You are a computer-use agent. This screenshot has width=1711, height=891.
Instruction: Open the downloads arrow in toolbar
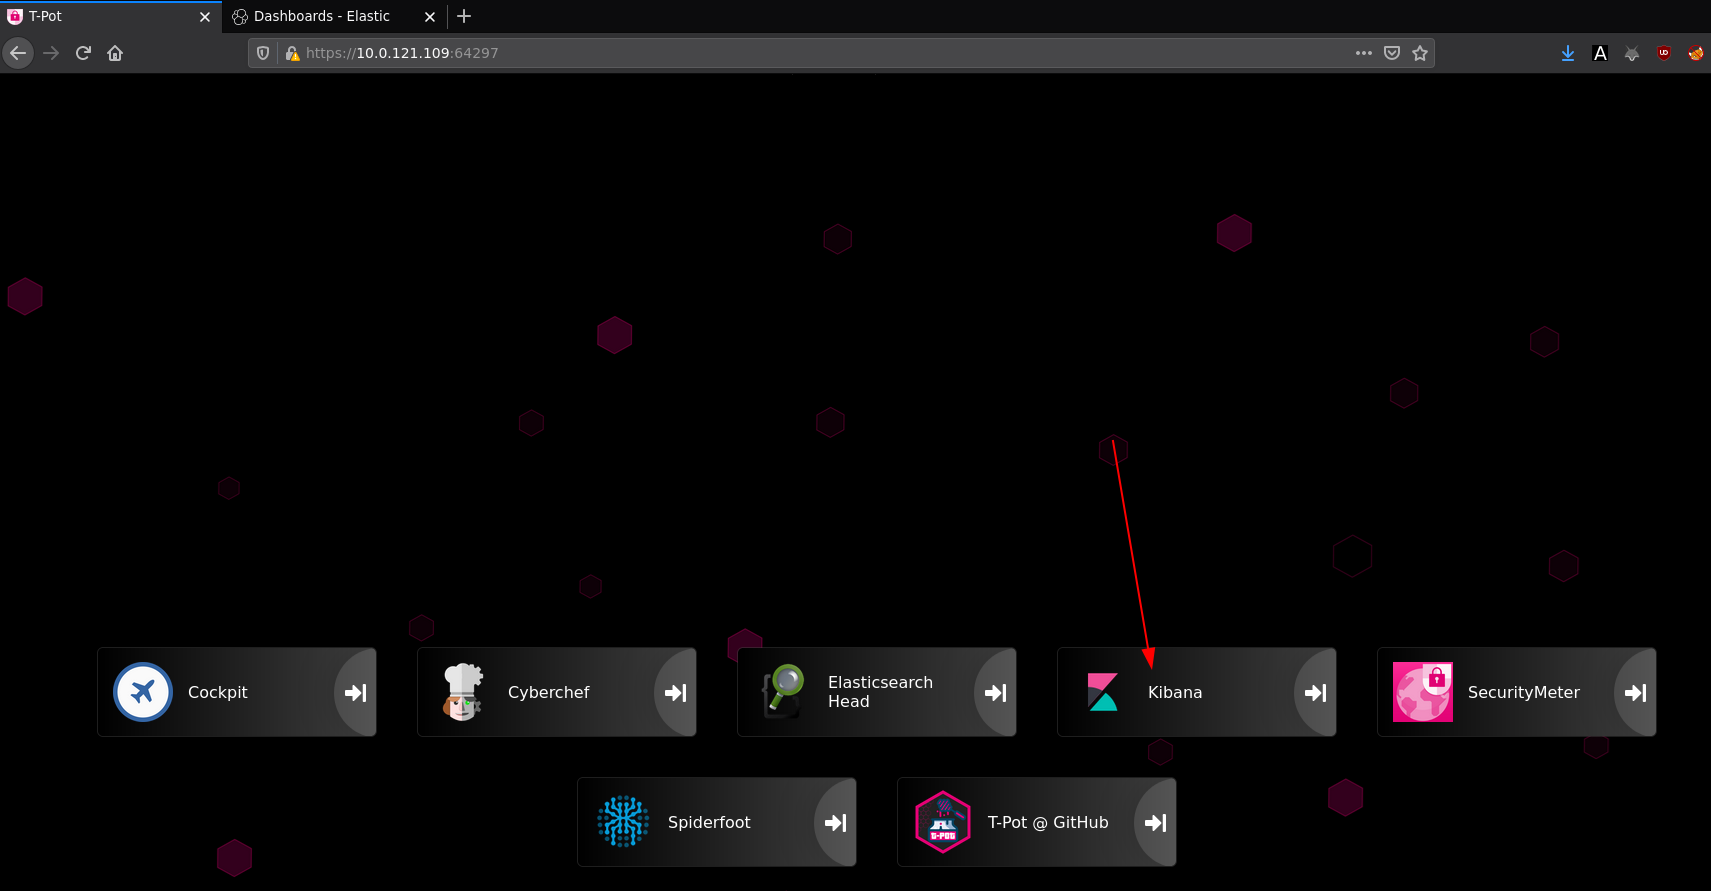point(1568,53)
